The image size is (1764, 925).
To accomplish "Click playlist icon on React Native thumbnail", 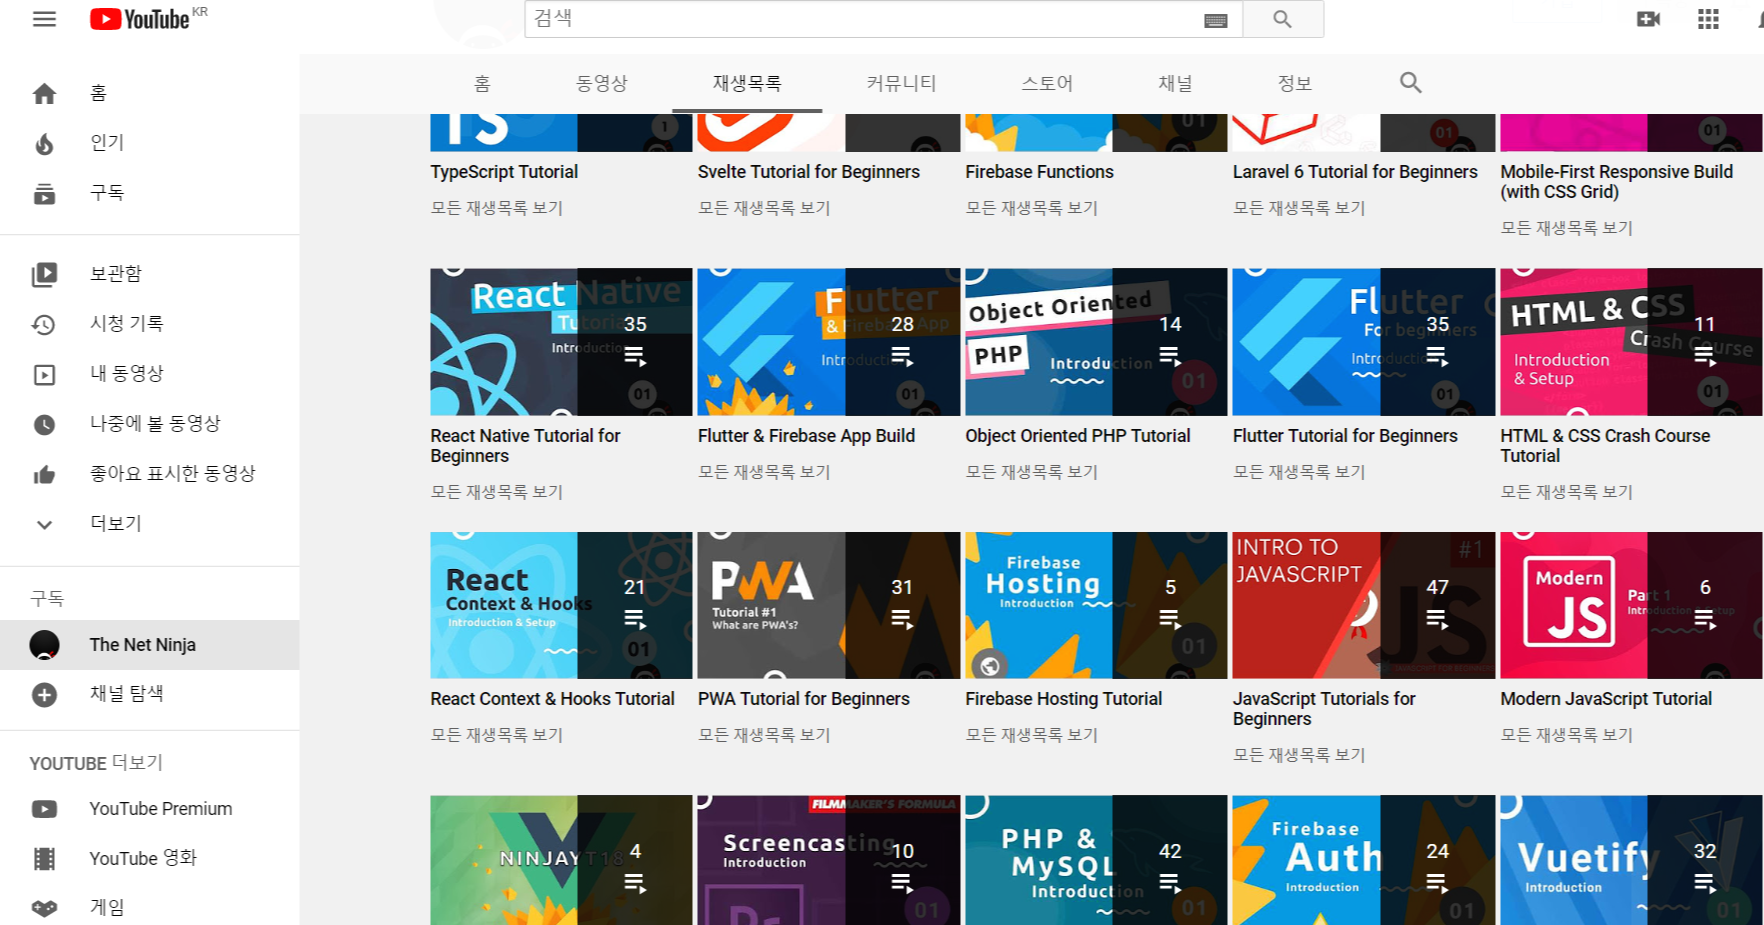I will (635, 356).
